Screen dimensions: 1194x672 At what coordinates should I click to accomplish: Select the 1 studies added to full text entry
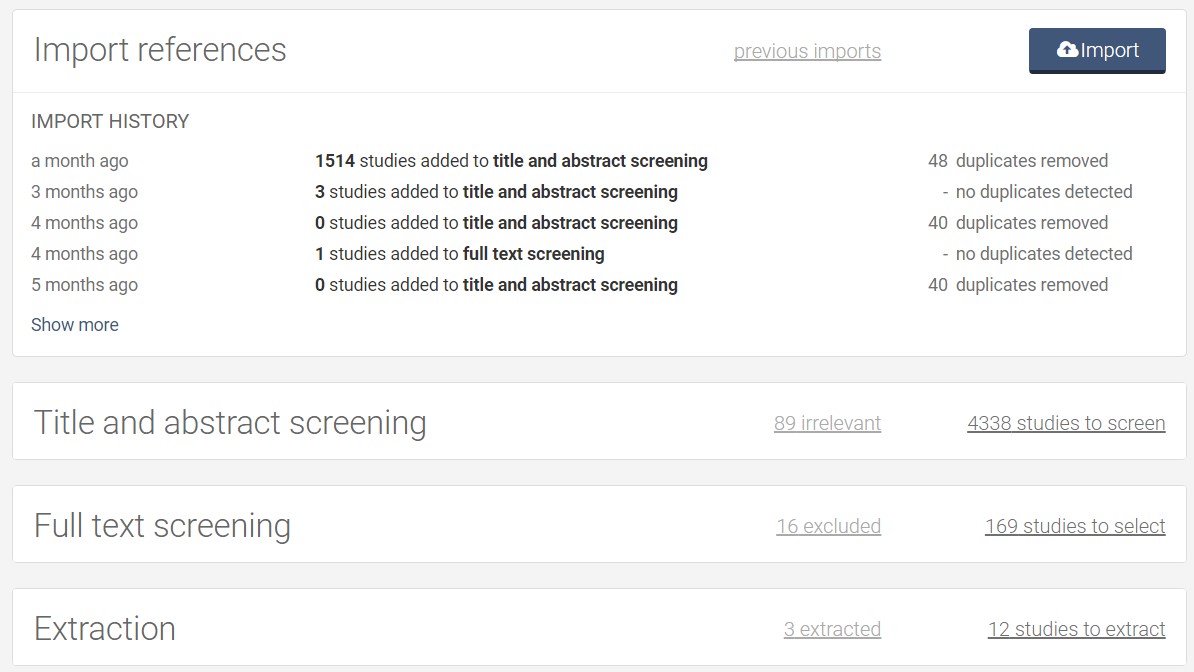pos(459,254)
